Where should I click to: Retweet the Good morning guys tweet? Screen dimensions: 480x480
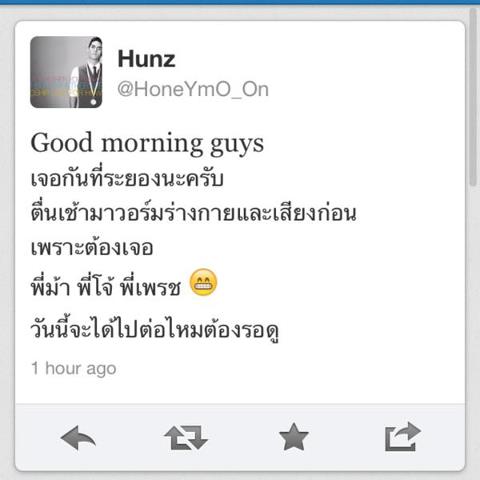(186, 437)
